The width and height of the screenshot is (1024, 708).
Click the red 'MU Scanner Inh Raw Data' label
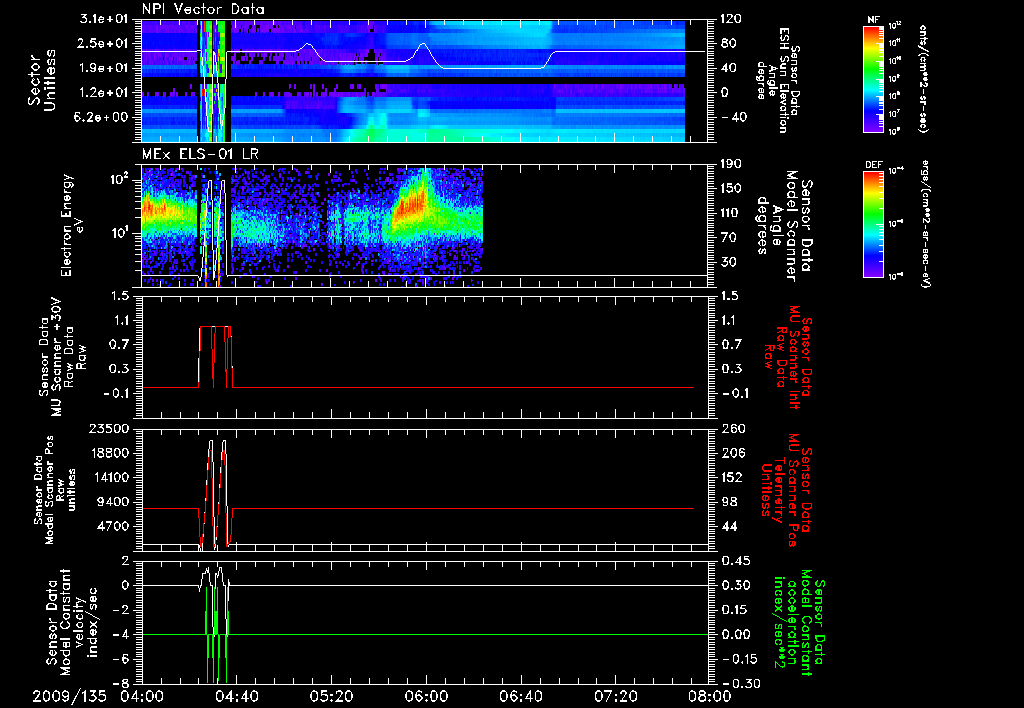787,357
